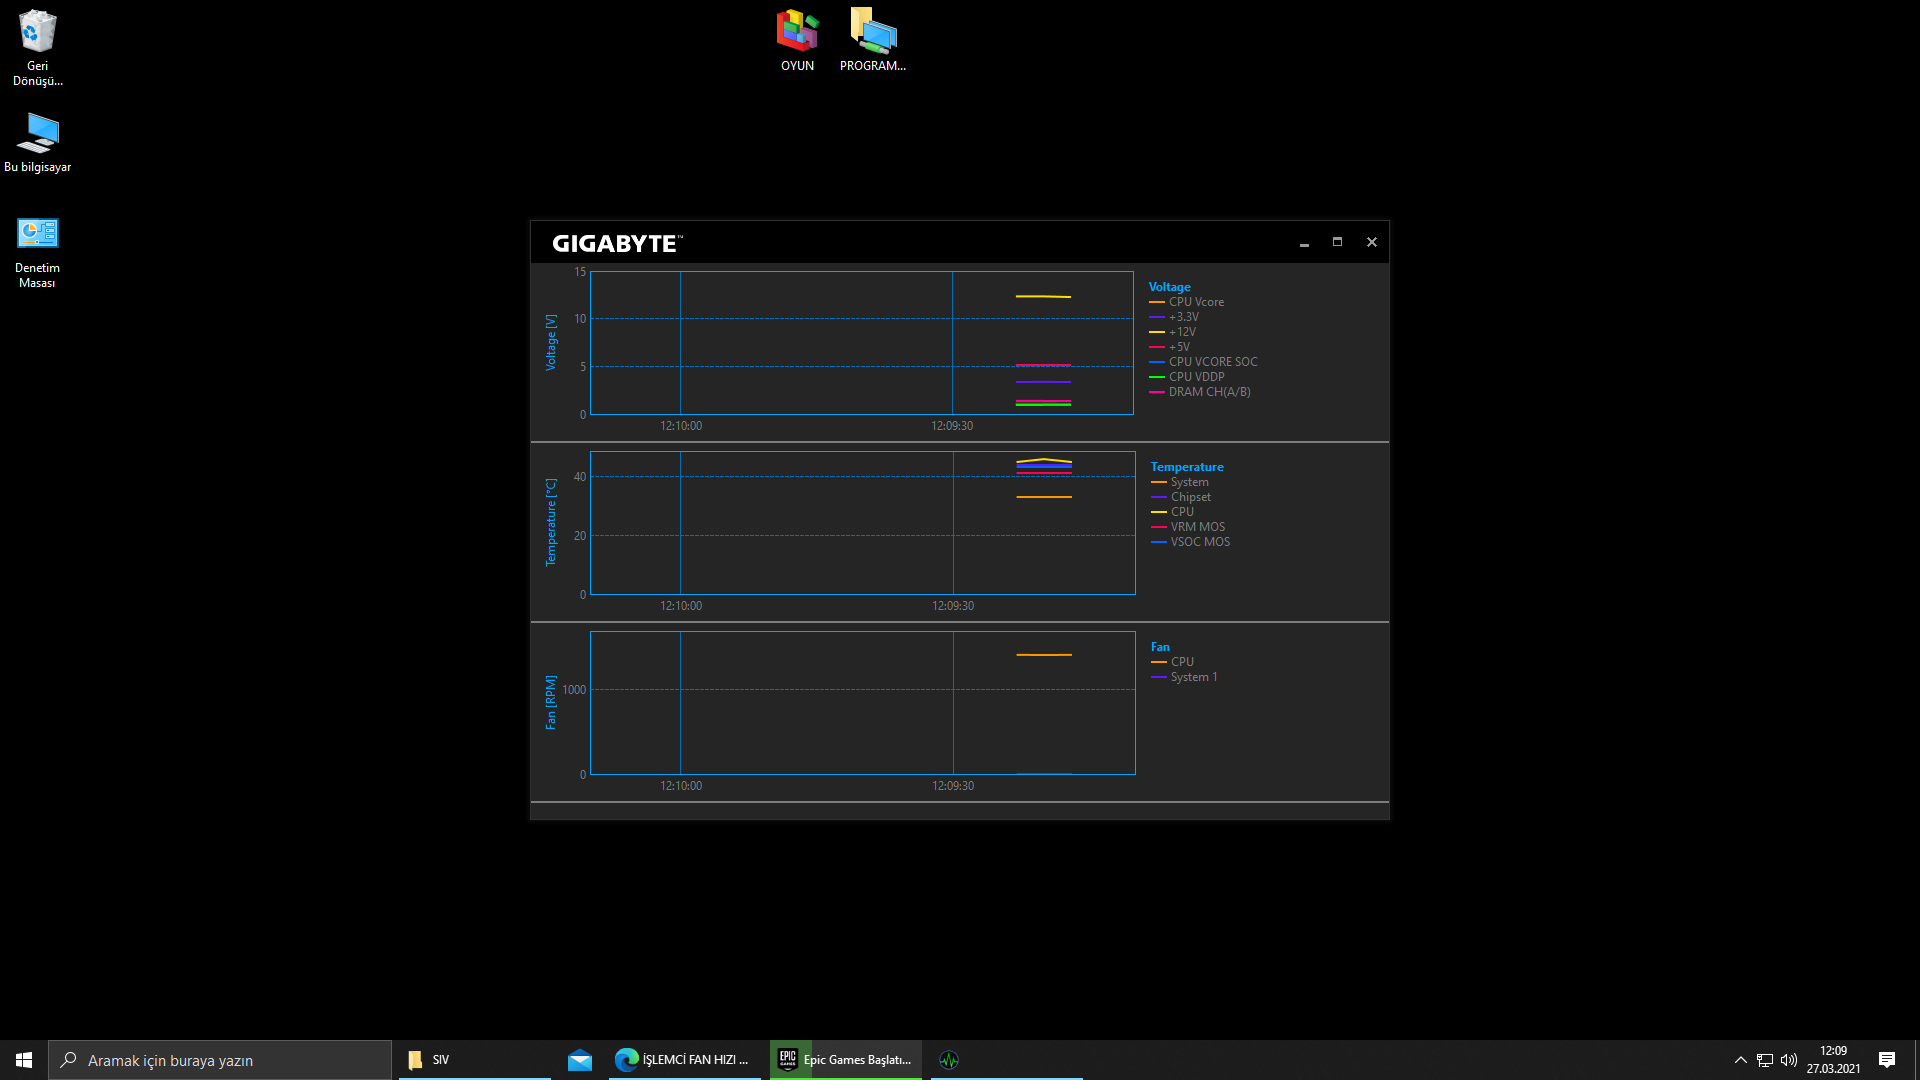Select System 1 fan legend entry
This screenshot has width=1920, height=1080.
(x=1184, y=676)
